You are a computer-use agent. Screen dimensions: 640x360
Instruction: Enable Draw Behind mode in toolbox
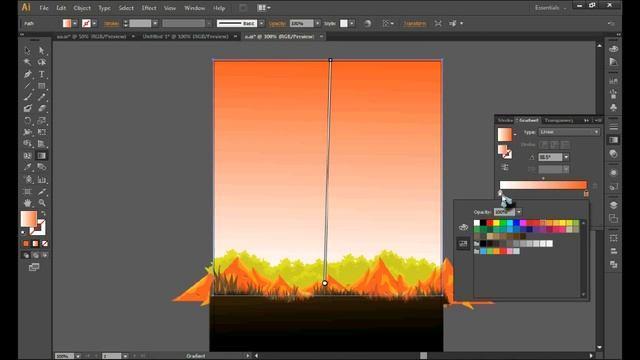[x=36, y=256]
